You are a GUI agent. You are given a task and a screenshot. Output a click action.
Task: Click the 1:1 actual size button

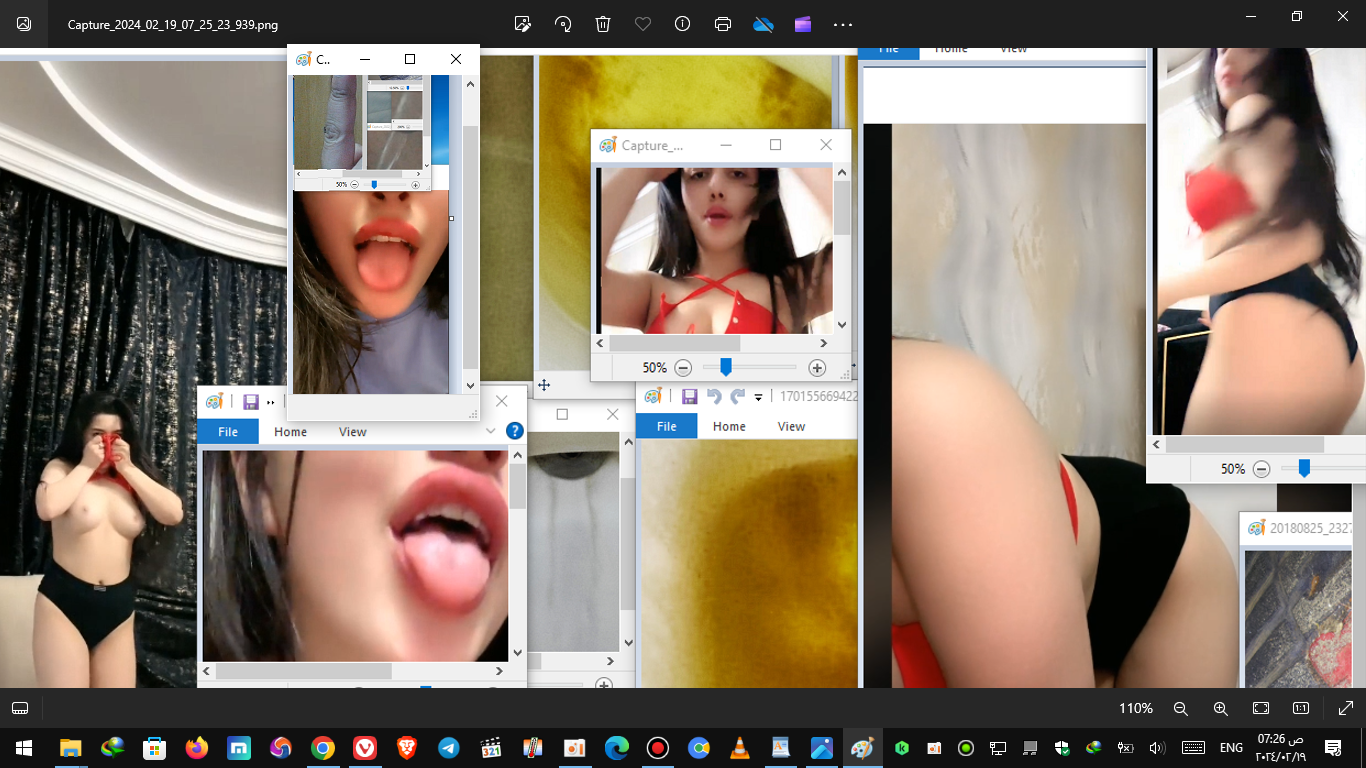(1301, 708)
